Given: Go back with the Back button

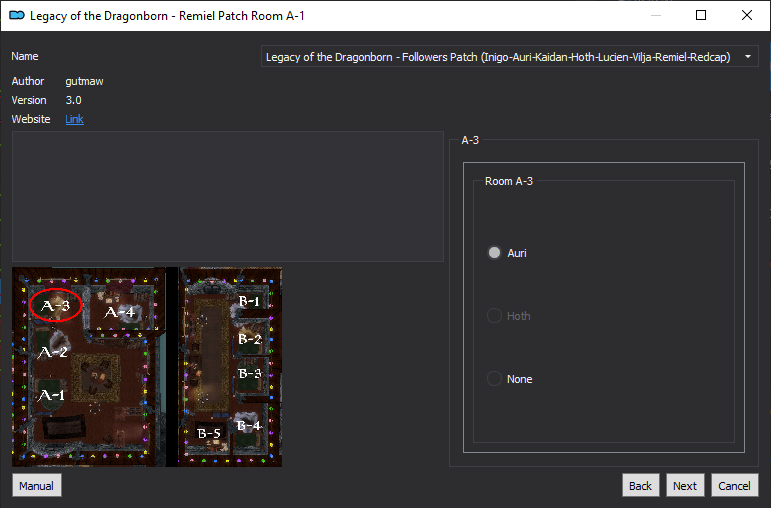Looking at the screenshot, I should point(640,486).
